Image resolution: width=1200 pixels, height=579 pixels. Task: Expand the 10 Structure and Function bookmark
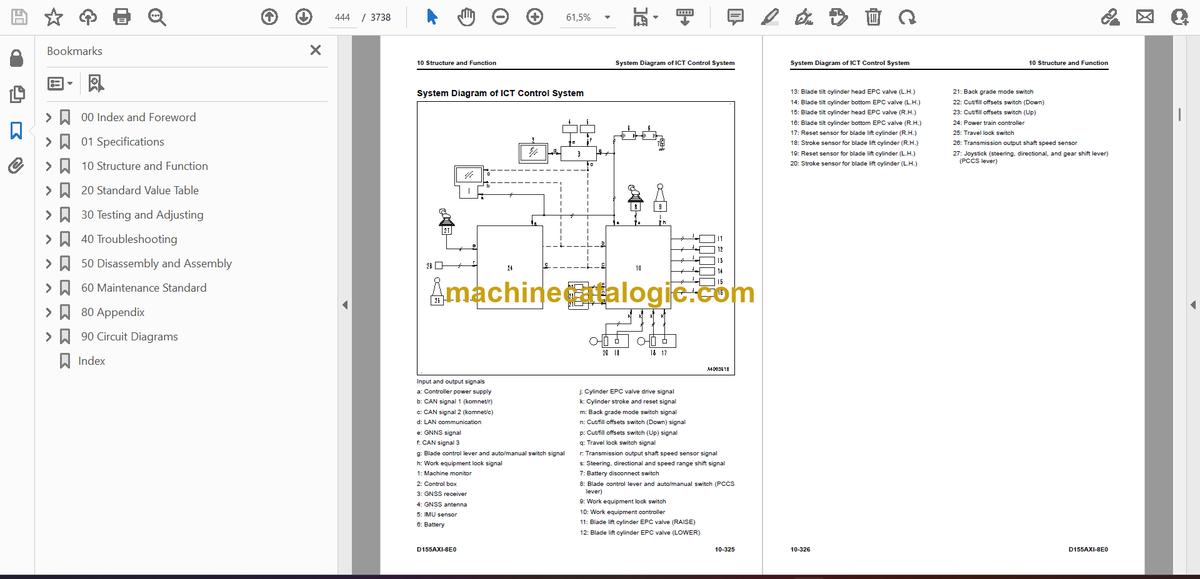coord(49,166)
